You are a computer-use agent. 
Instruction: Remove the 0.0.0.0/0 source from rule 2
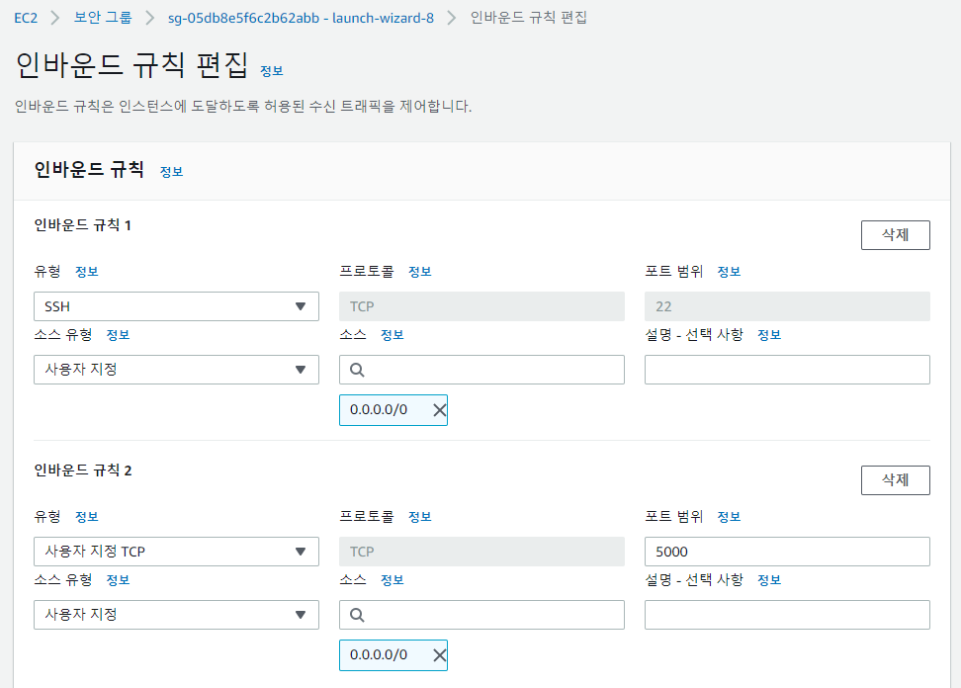[x=439, y=655]
